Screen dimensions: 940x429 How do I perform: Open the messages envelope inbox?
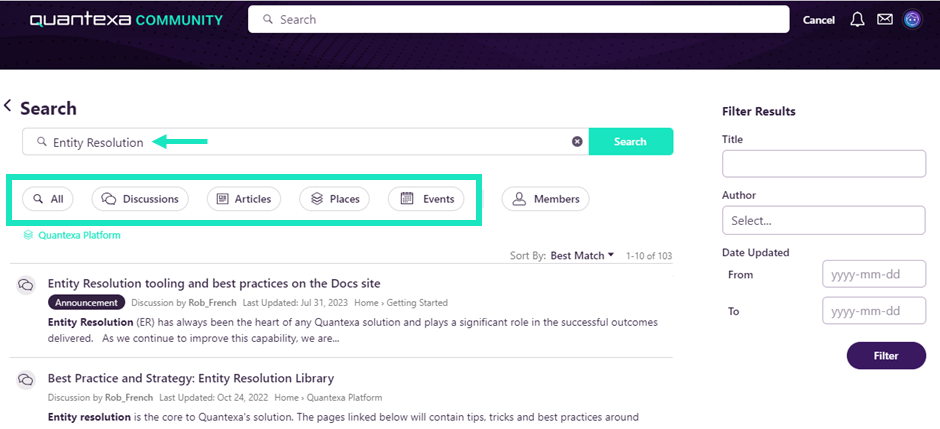(x=885, y=20)
